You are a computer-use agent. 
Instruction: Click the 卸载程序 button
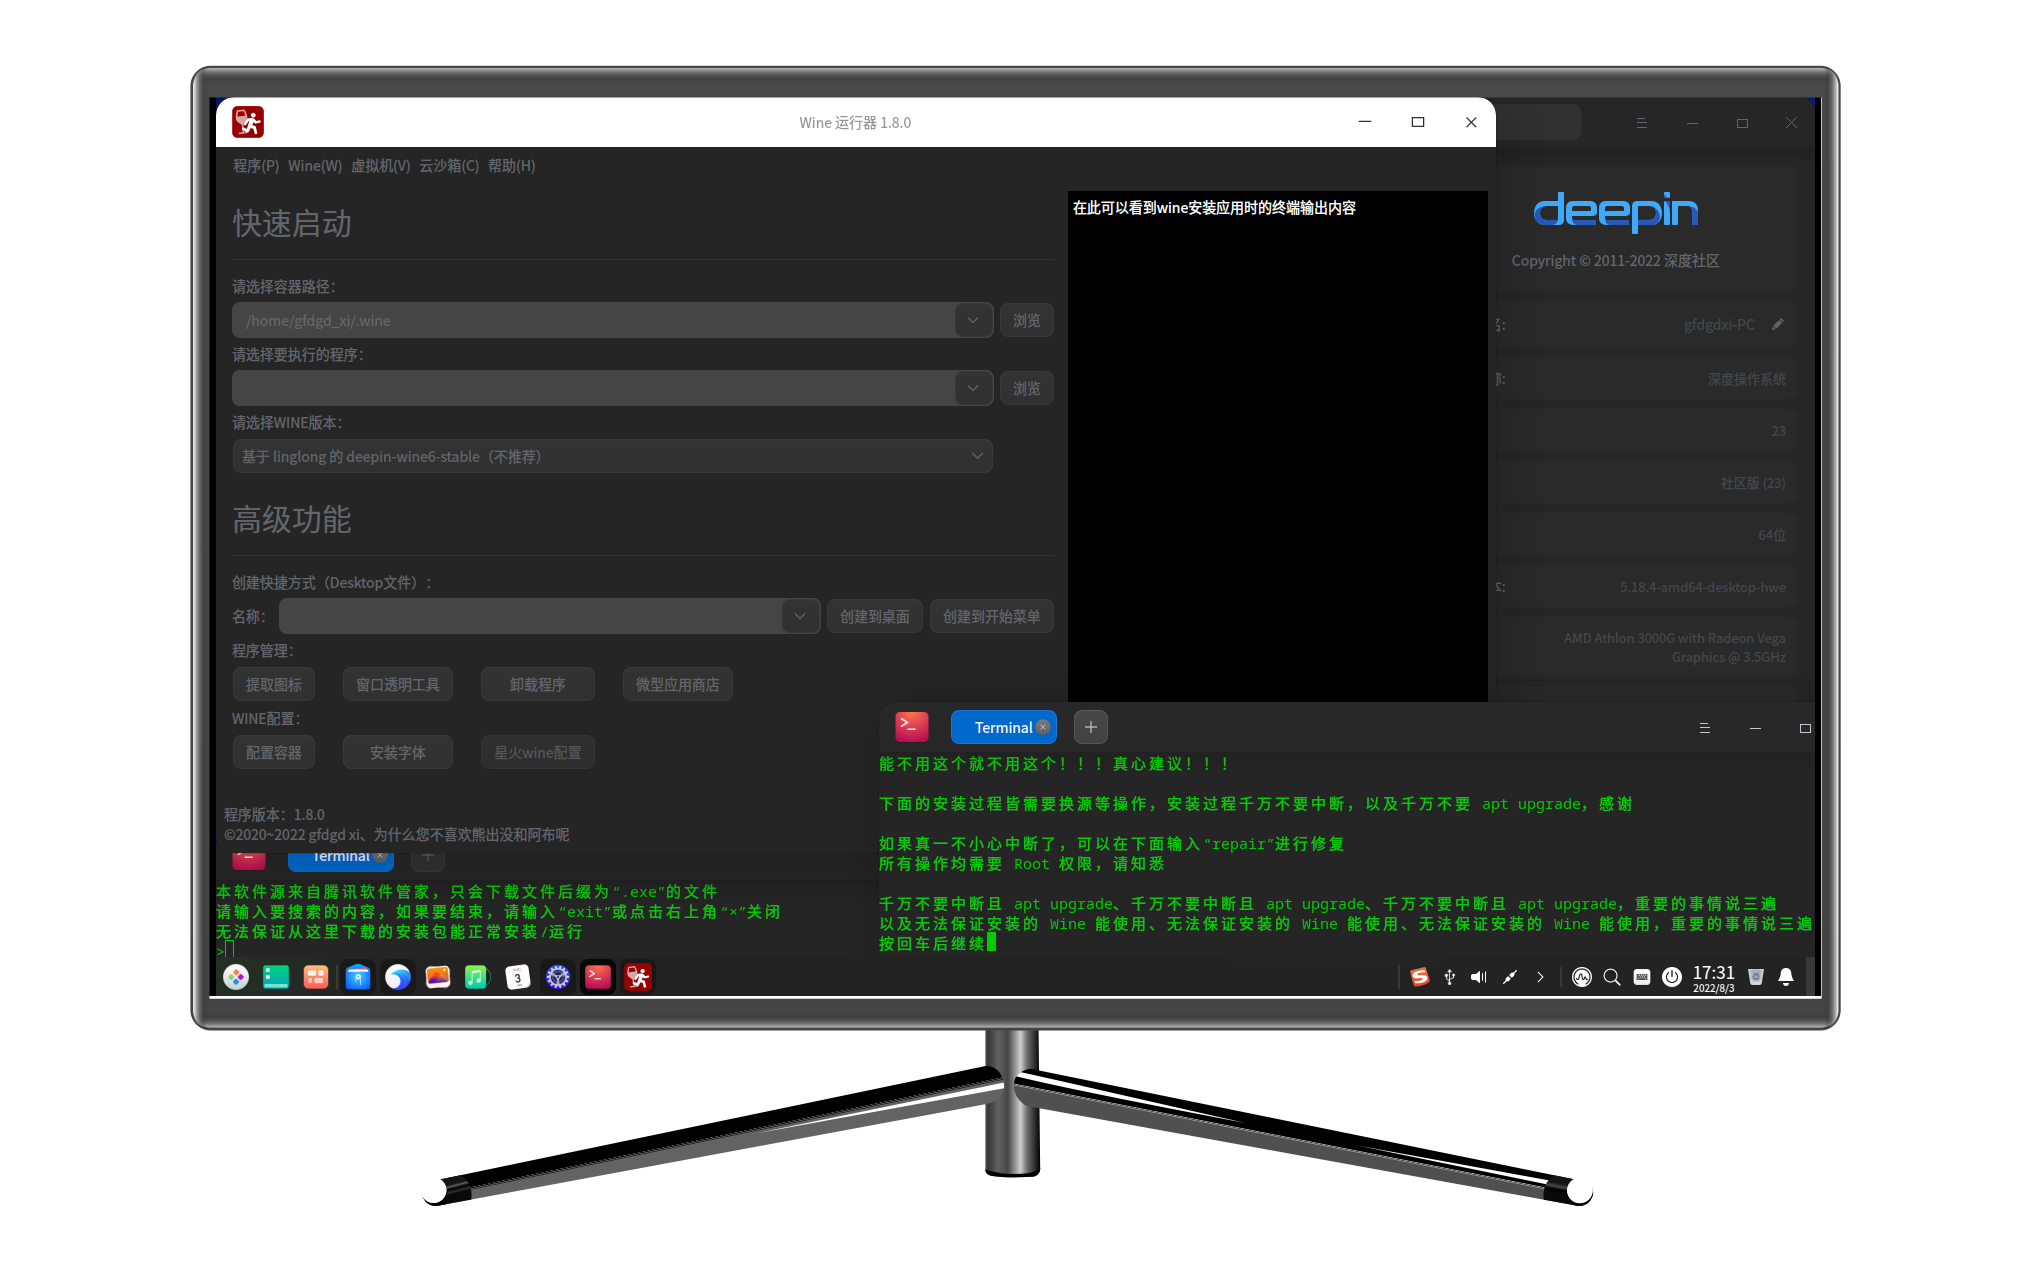(538, 684)
